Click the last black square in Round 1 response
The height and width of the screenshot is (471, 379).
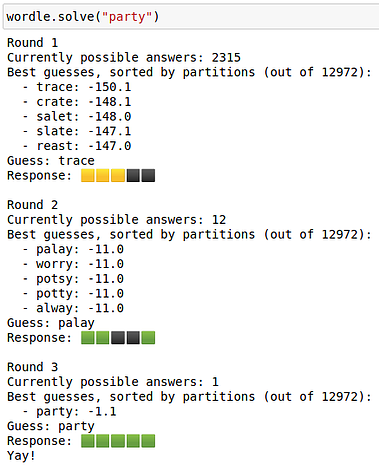(148, 176)
